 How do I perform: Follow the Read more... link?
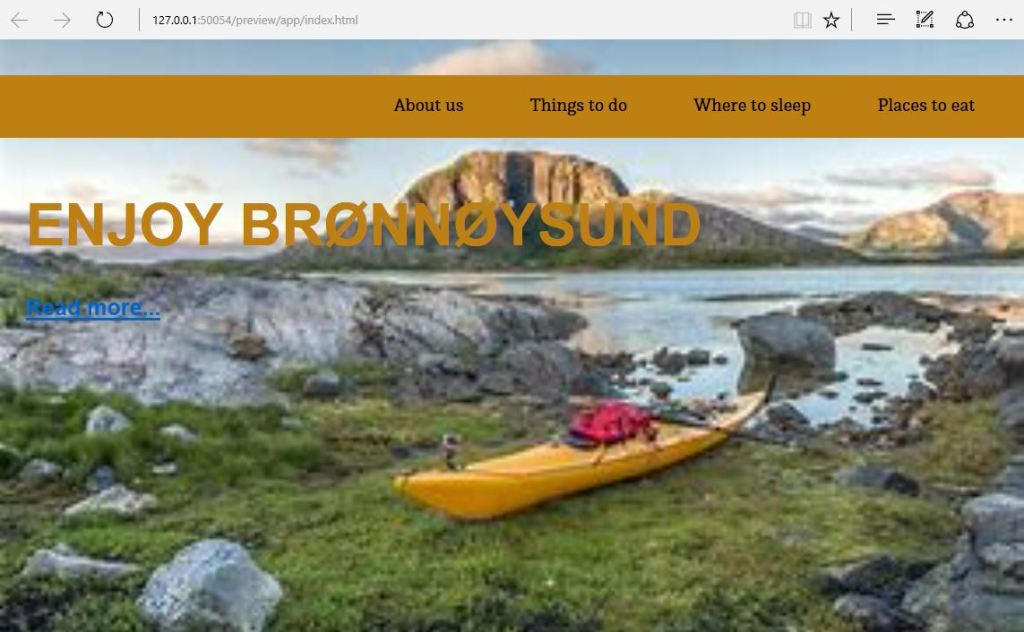[93, 308]
